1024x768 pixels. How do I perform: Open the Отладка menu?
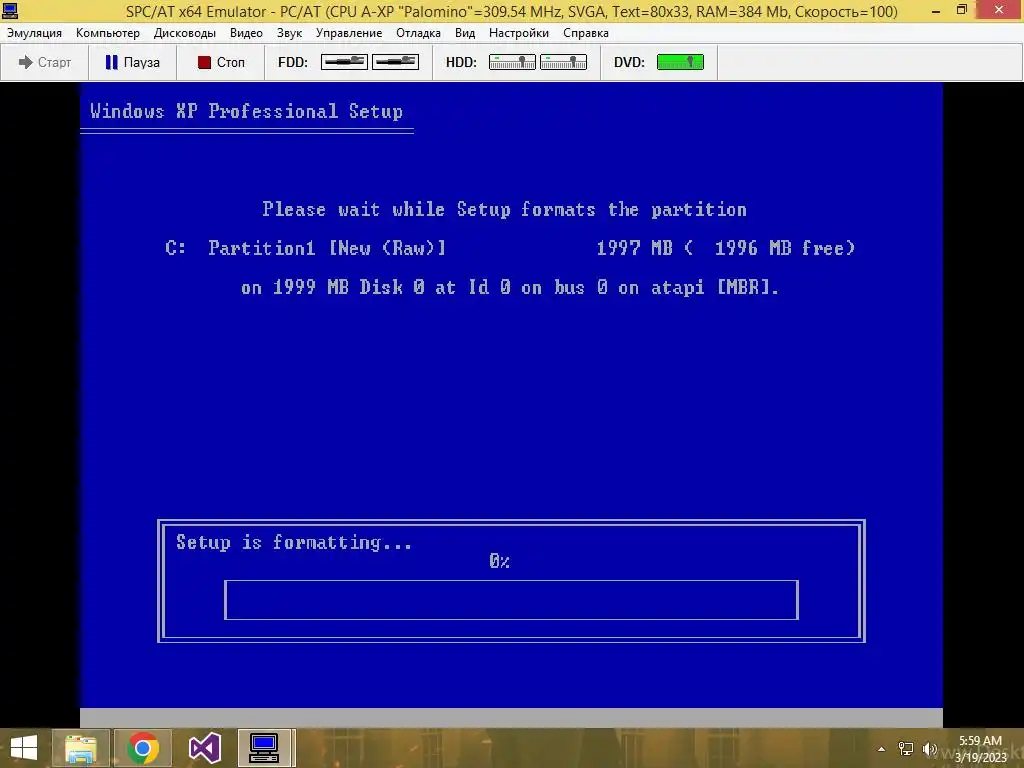pyautogui.click(x=418, y=33)
